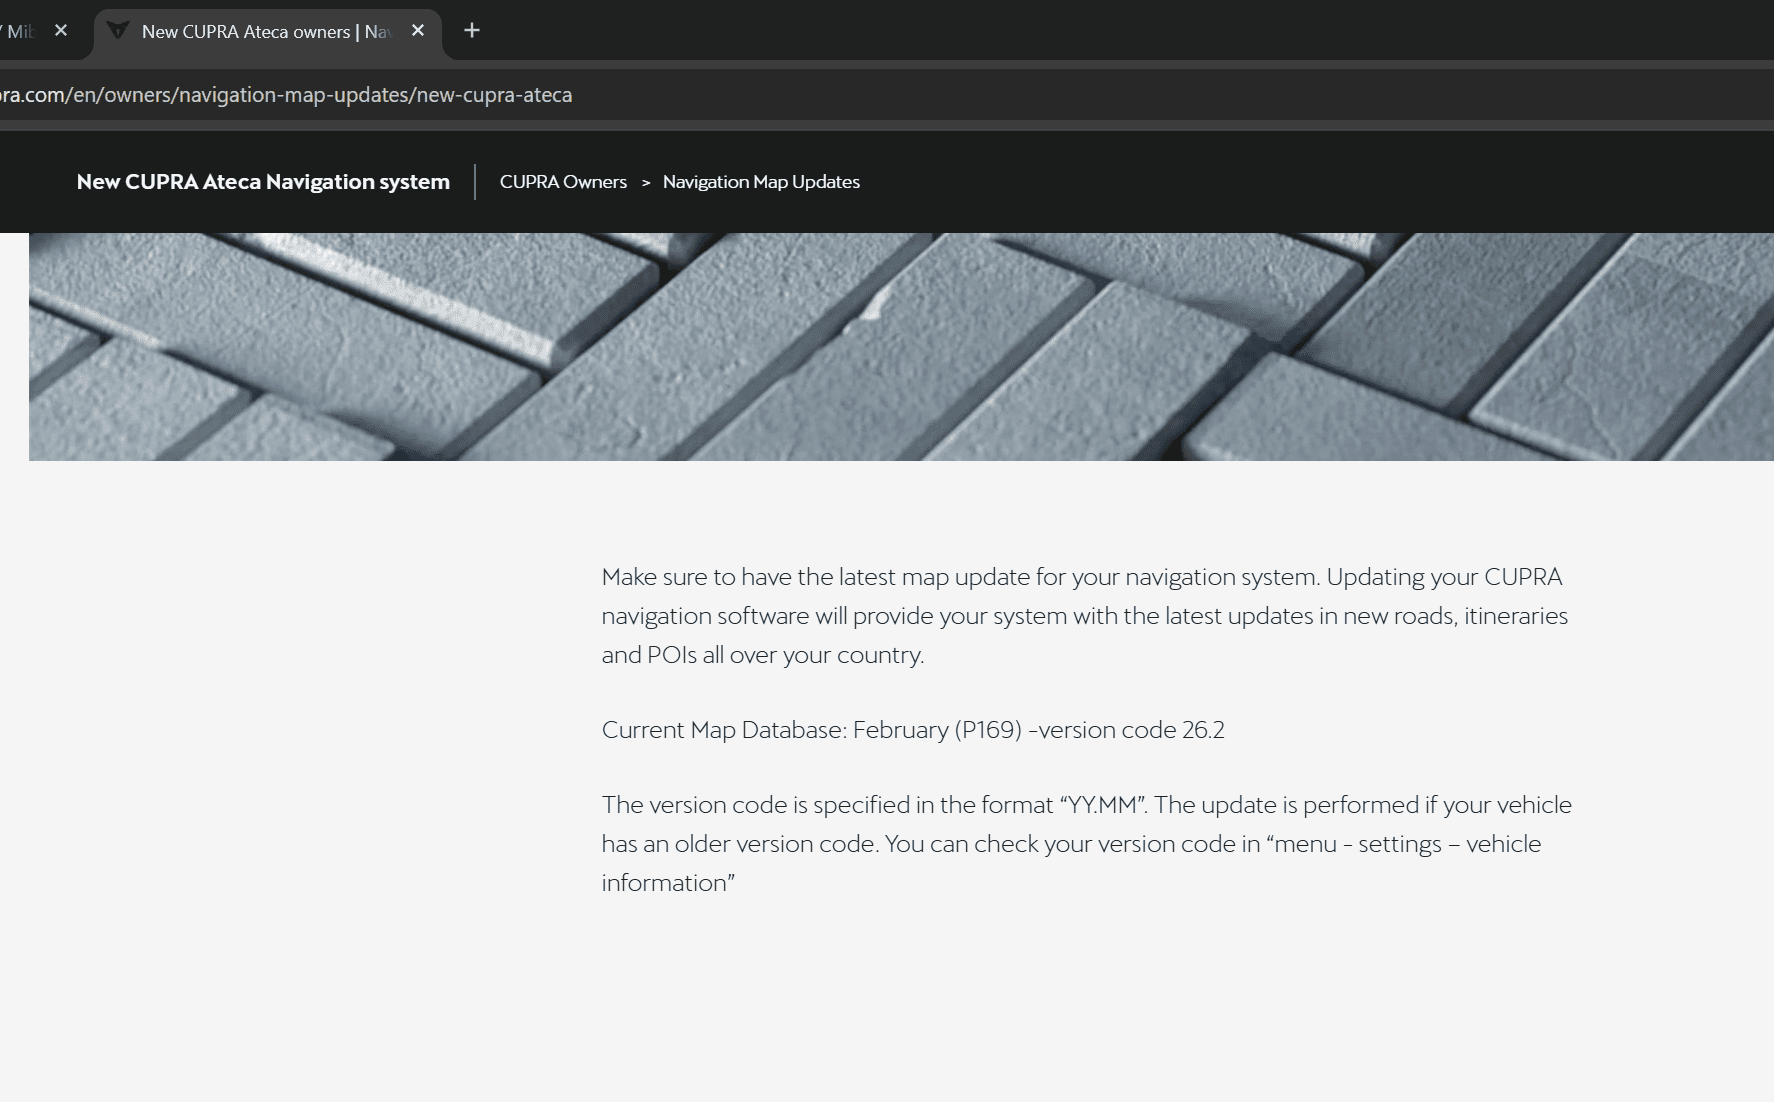Close the first tab labeled Mib

pyautogui.click(x=61, y=31)
